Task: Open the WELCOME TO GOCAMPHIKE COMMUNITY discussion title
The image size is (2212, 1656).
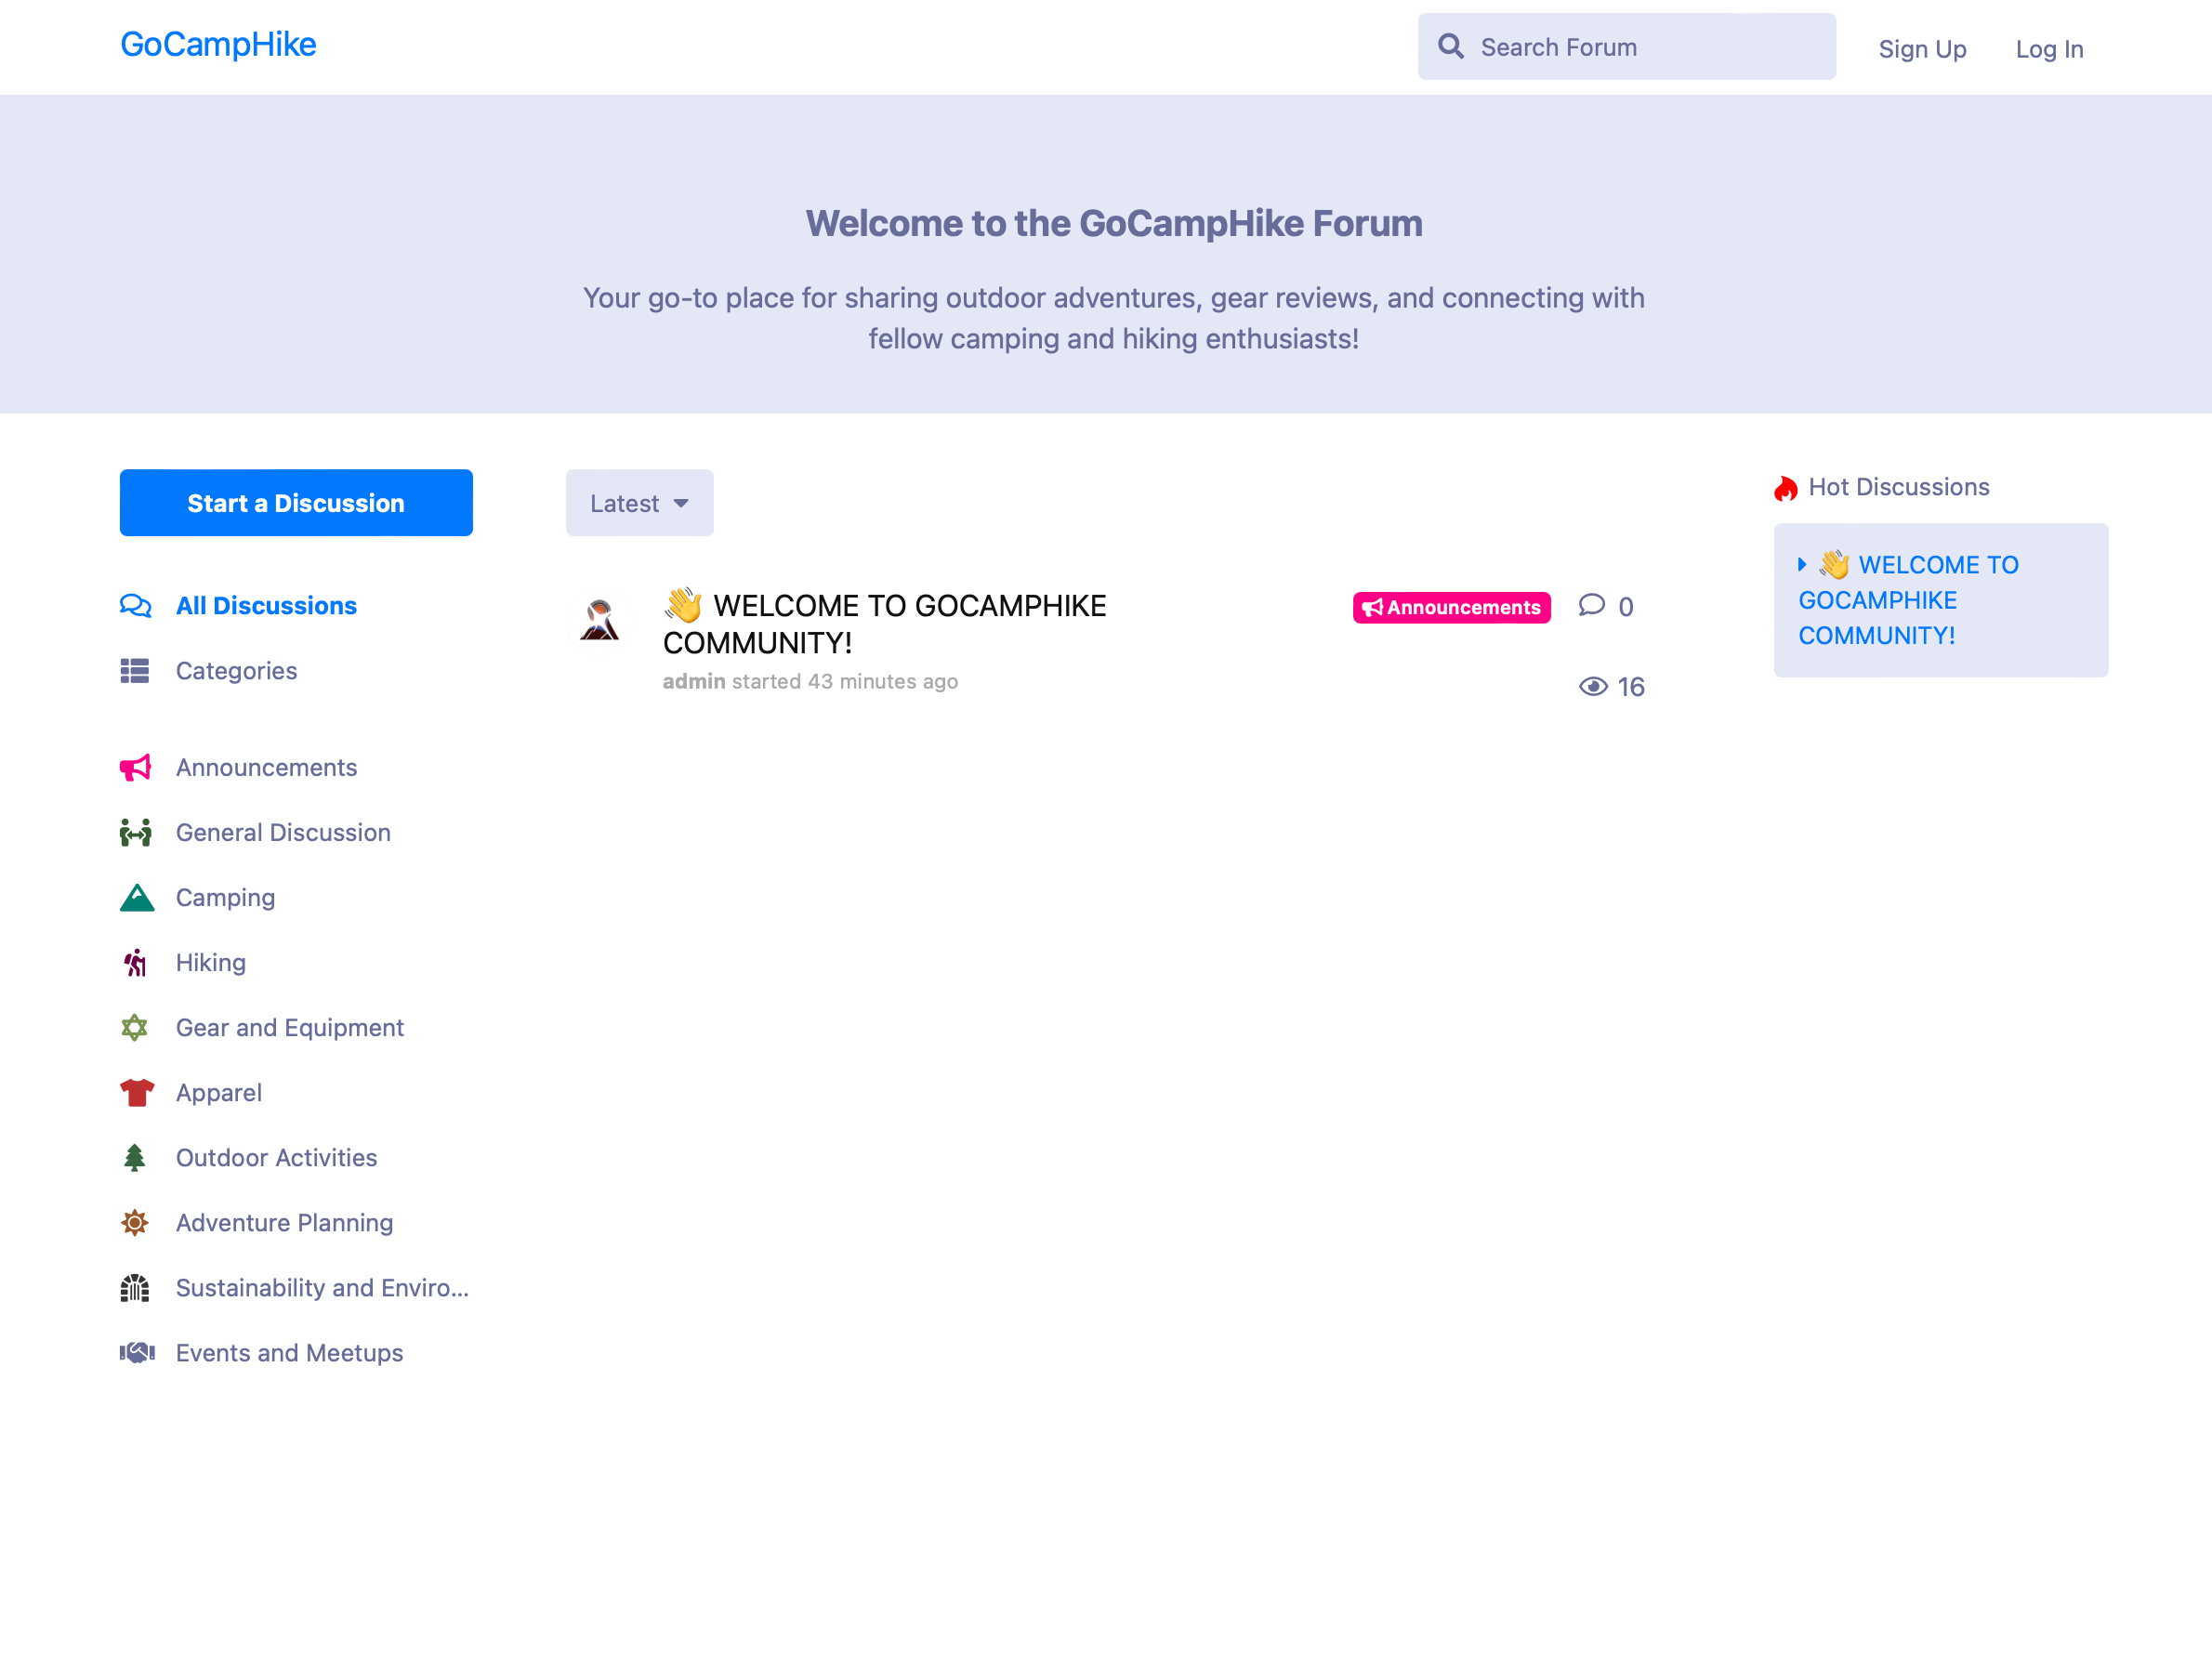Action: click(x=885, y=624)
